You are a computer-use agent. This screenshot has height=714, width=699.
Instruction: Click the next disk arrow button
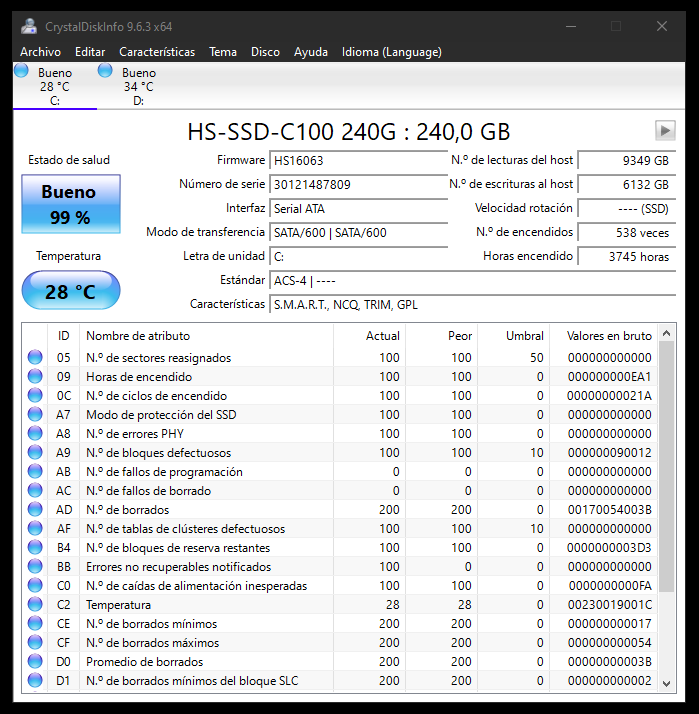(665, 131)
